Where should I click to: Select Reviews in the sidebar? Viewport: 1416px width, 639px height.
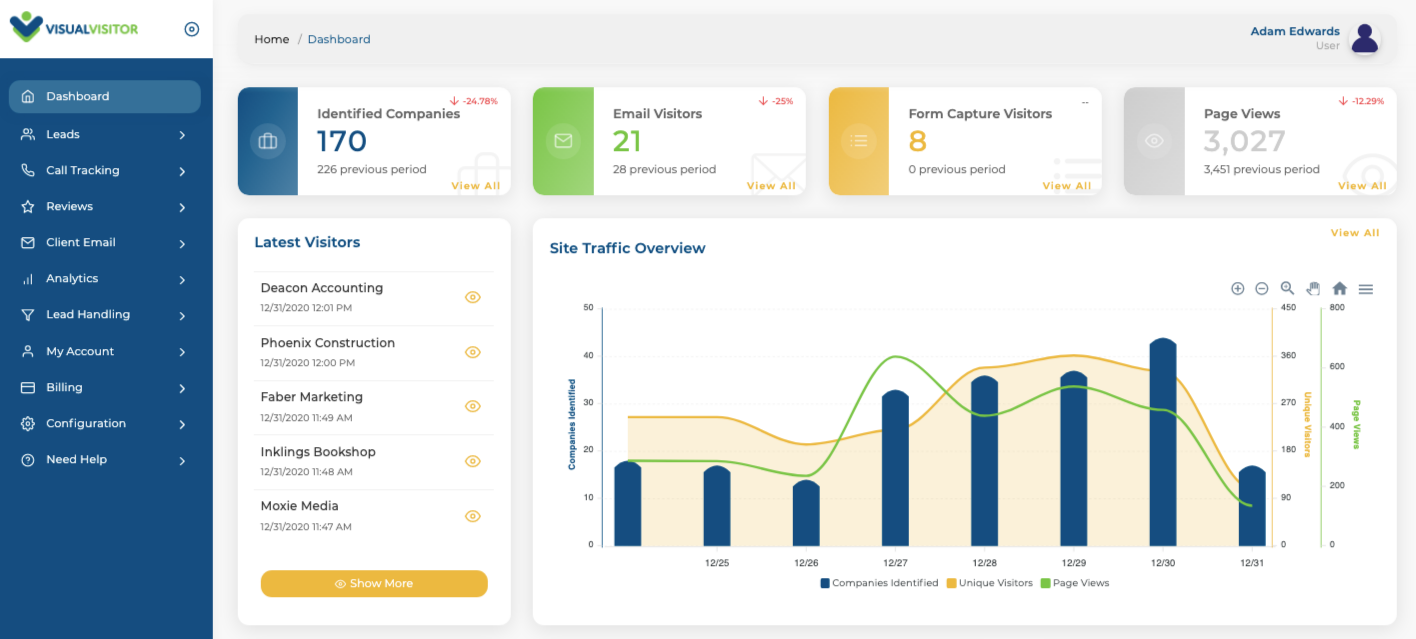(x=69, y=206)
